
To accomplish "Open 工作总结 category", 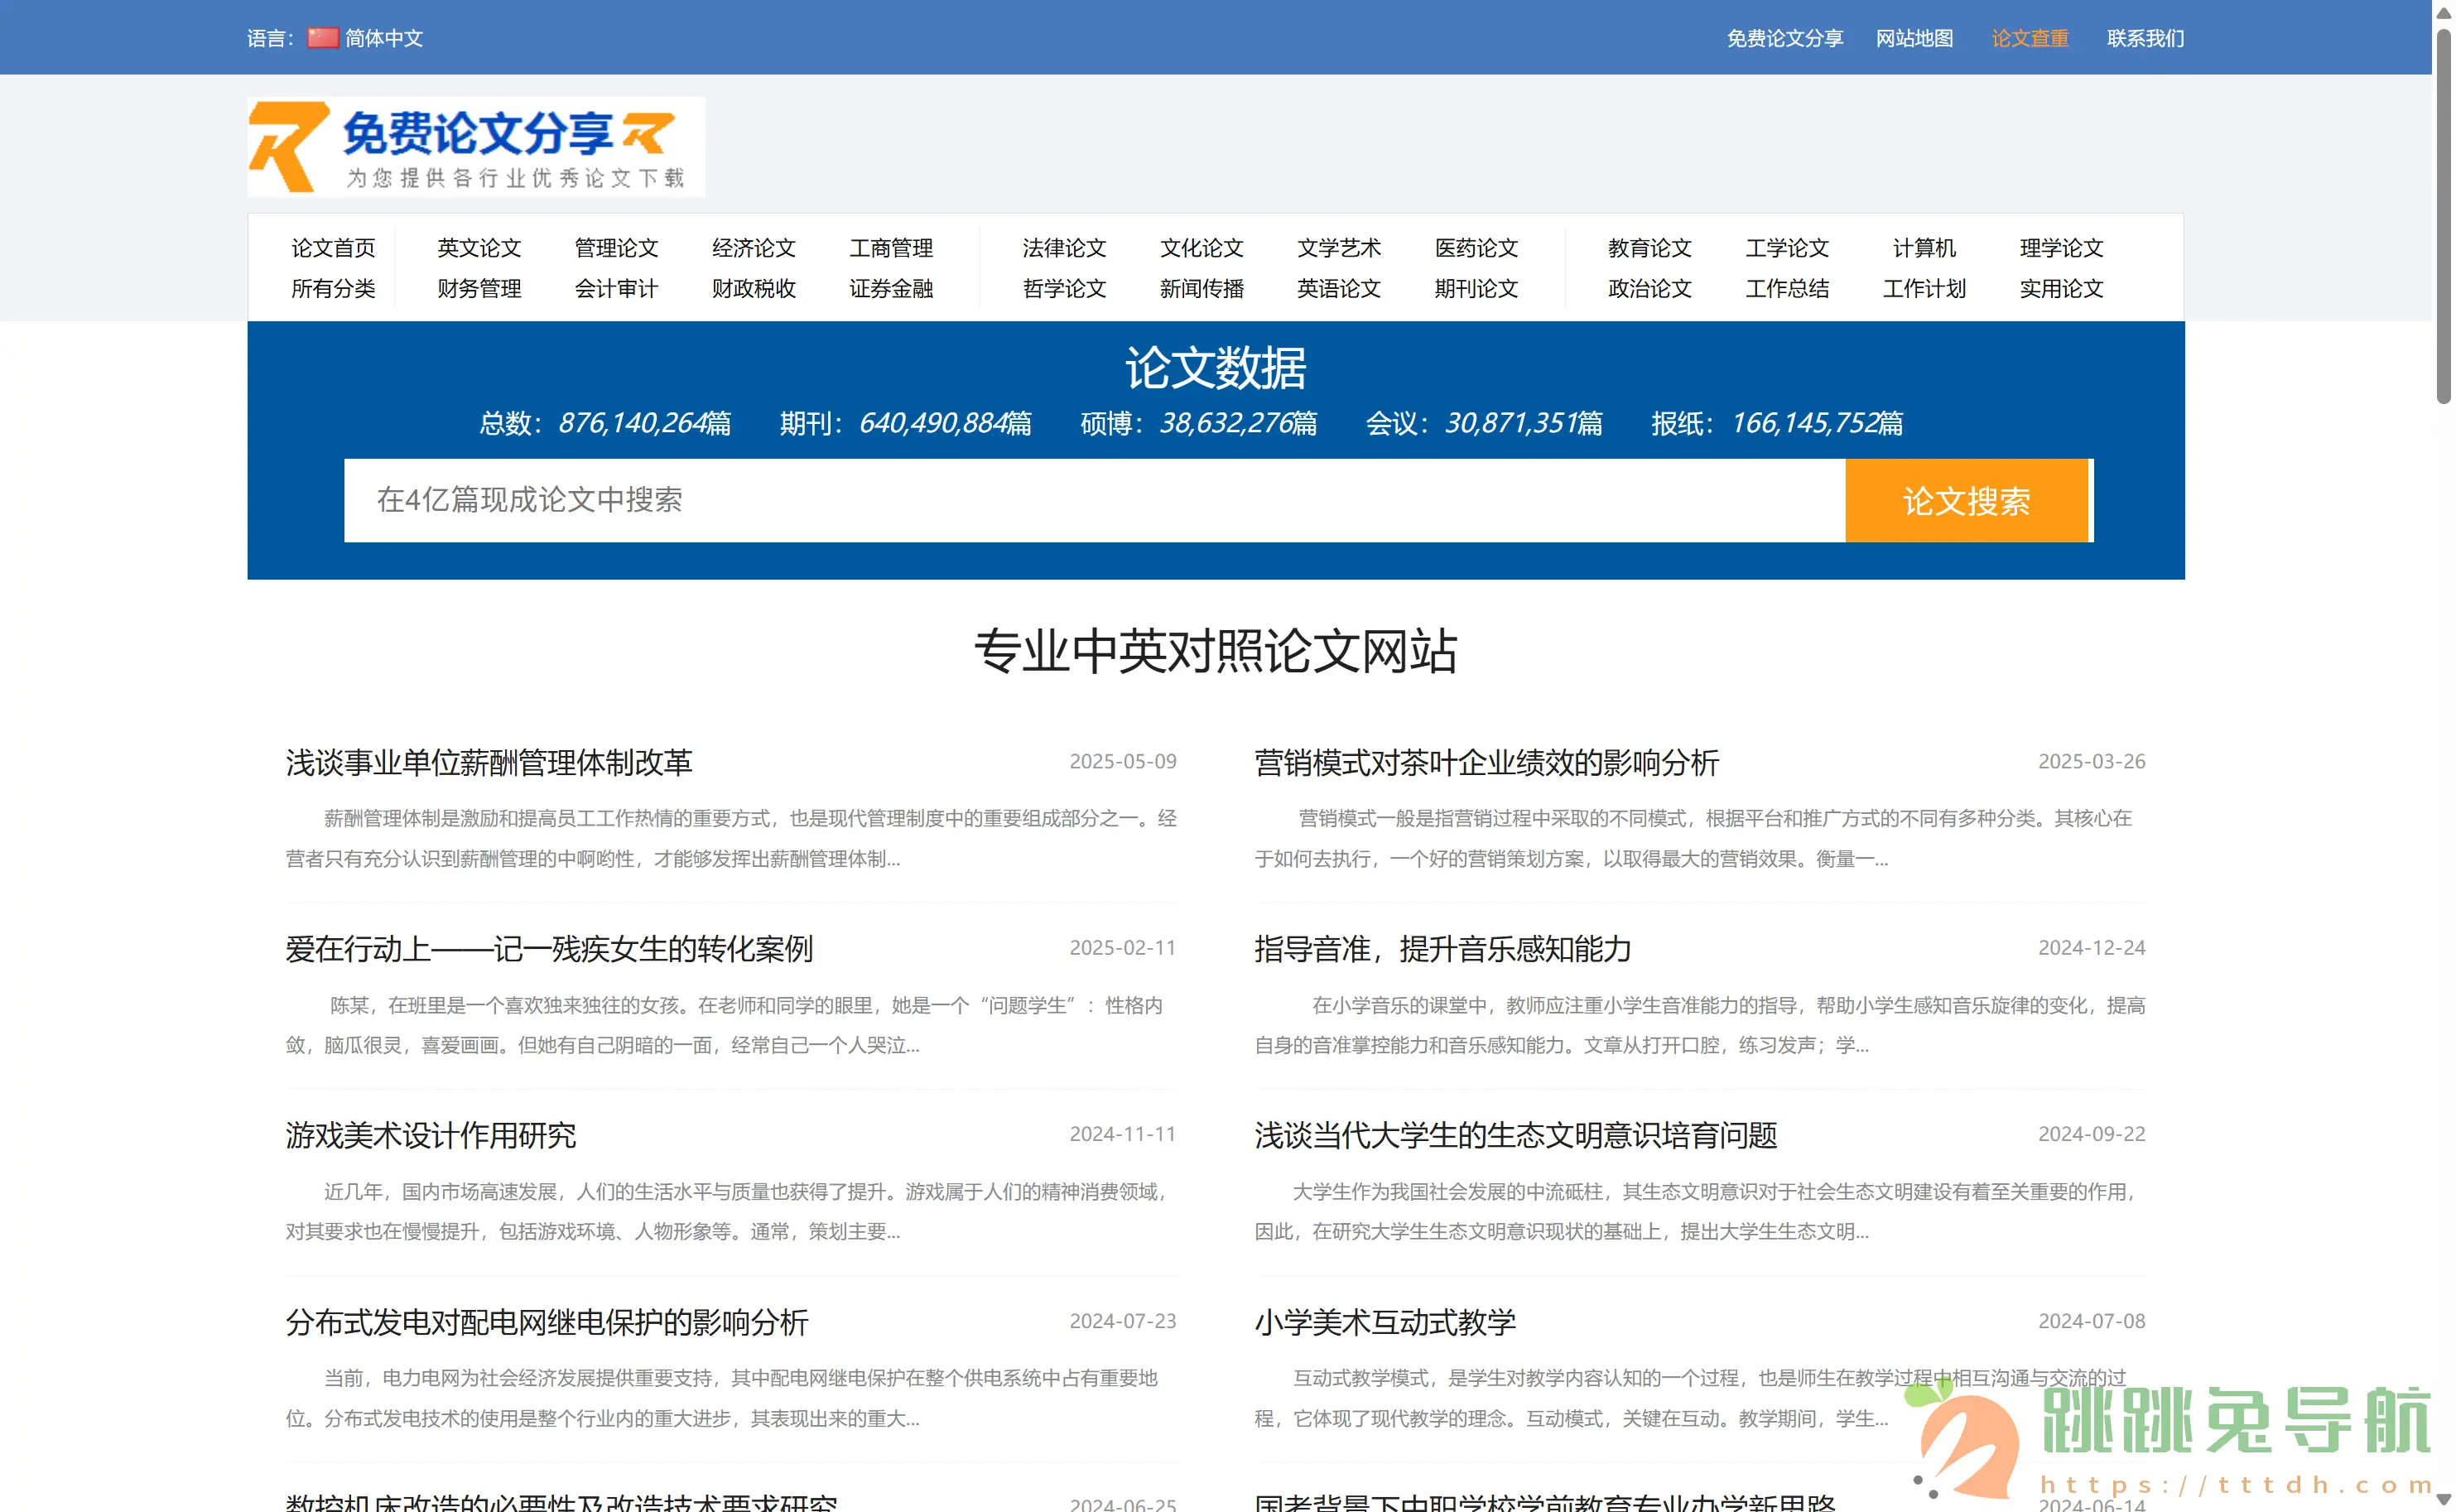I will [x=1787, y=288].
